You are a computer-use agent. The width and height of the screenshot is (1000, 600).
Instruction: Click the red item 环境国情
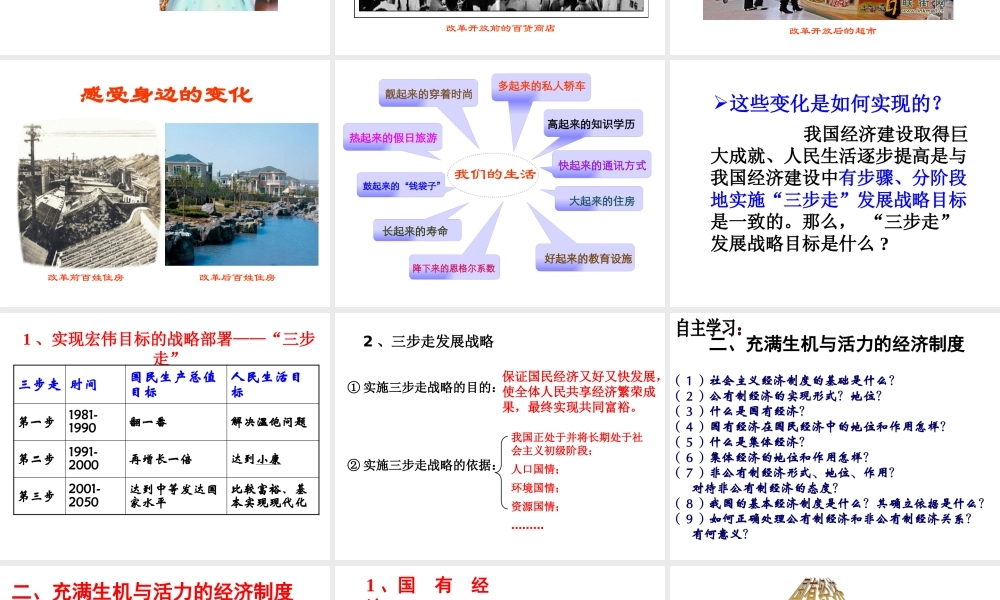(x=535, y=488)
